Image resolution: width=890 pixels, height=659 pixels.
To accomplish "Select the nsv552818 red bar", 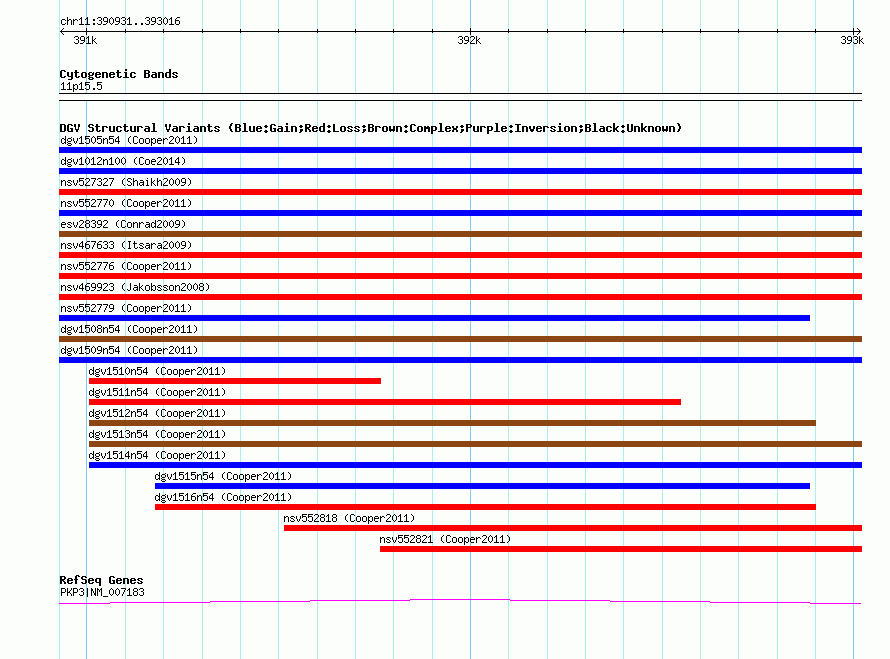I will pos(573,528).
